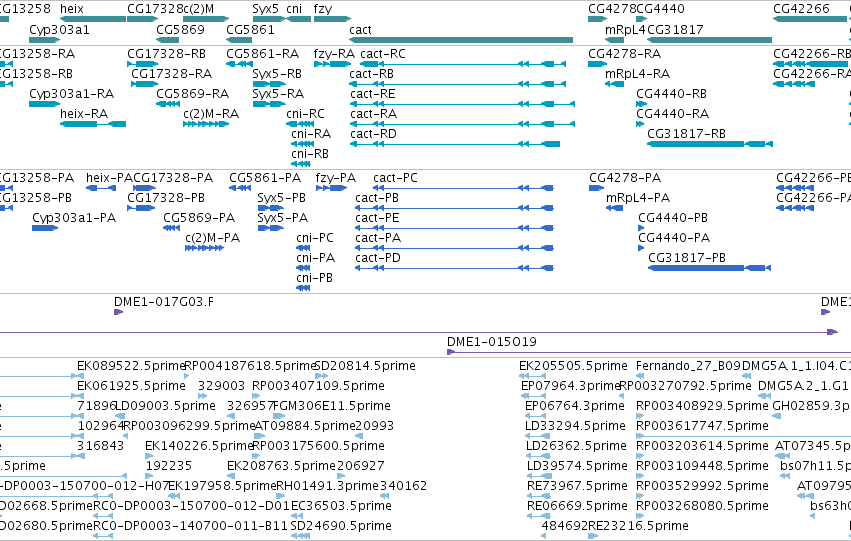Select the cact-PC protein label
851x541 pixels.
tap(396, 178)
